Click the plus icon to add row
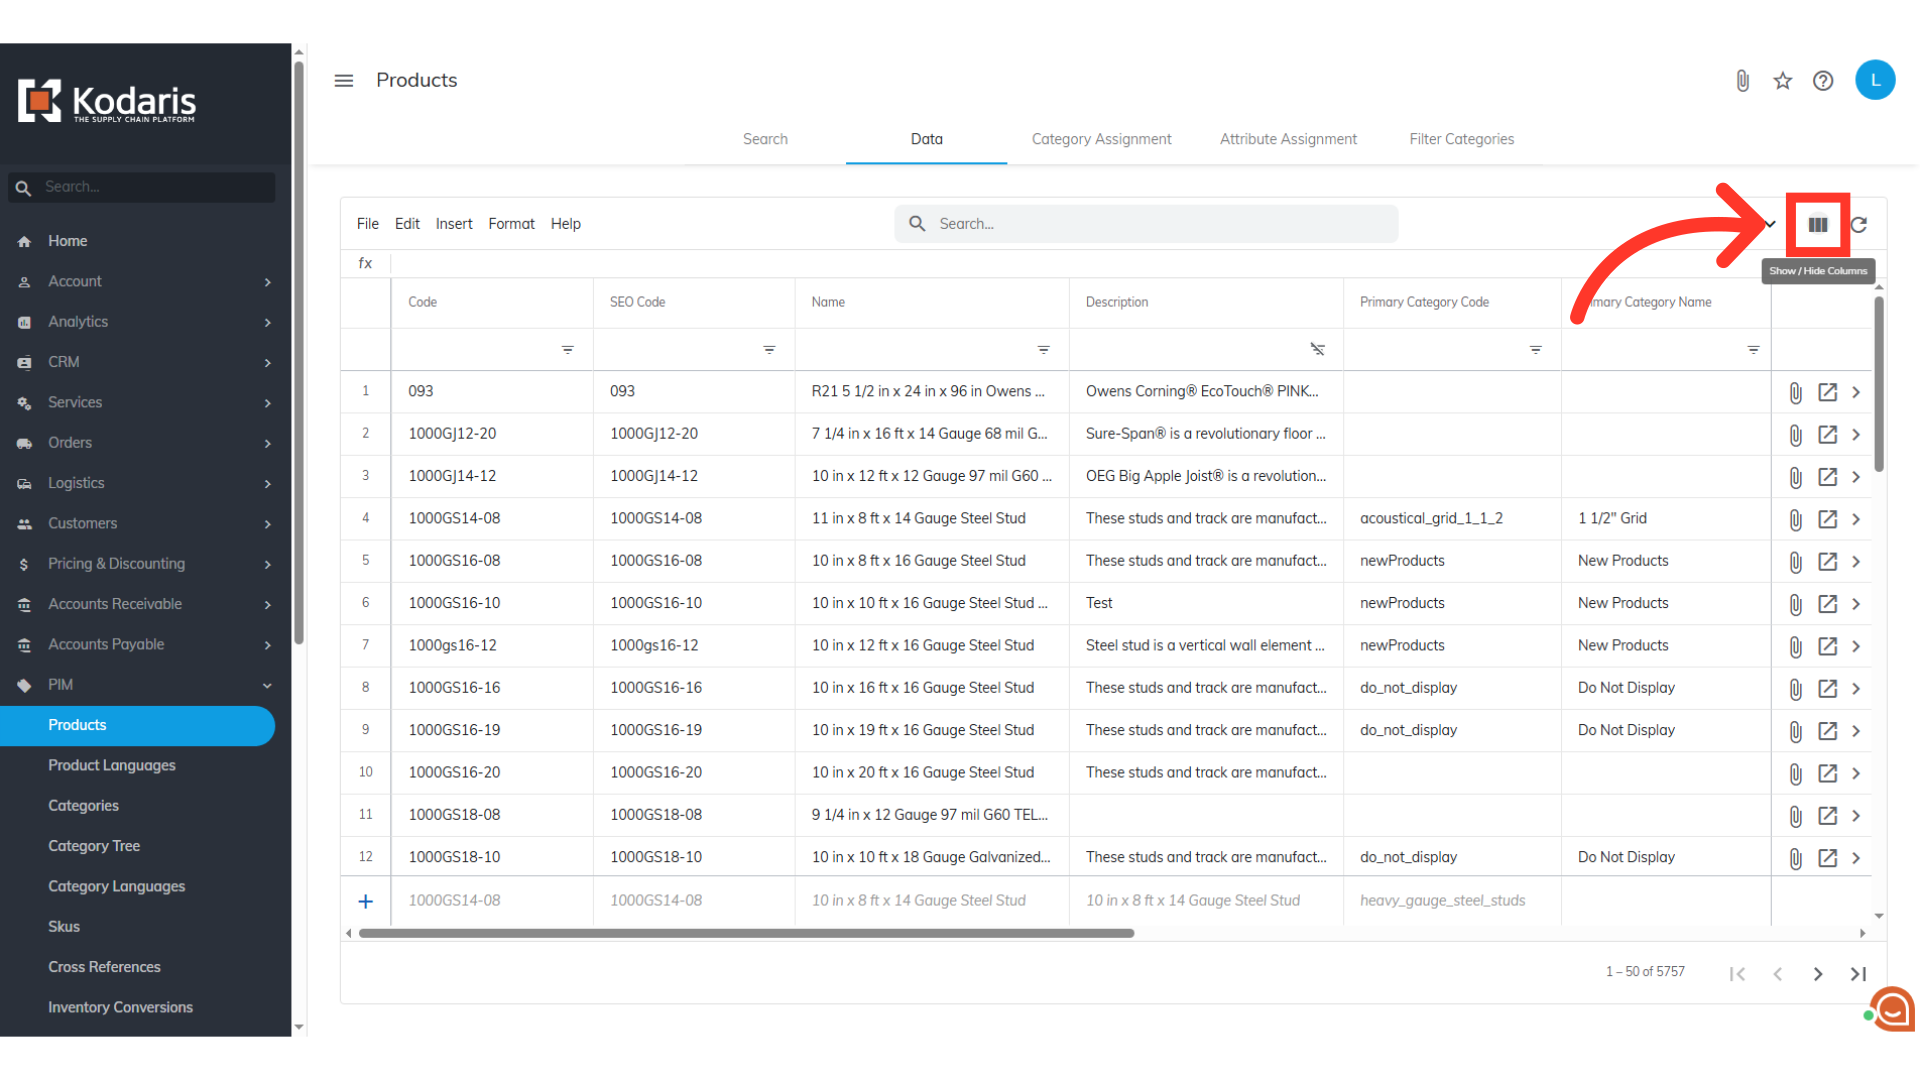1920x1080 pixels. 366,901
